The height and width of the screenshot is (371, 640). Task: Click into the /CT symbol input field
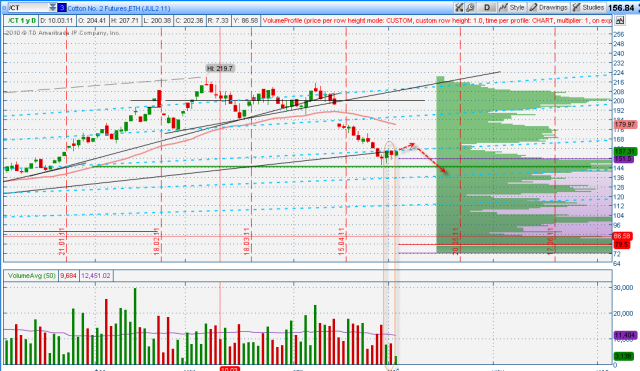pos(28,7)
